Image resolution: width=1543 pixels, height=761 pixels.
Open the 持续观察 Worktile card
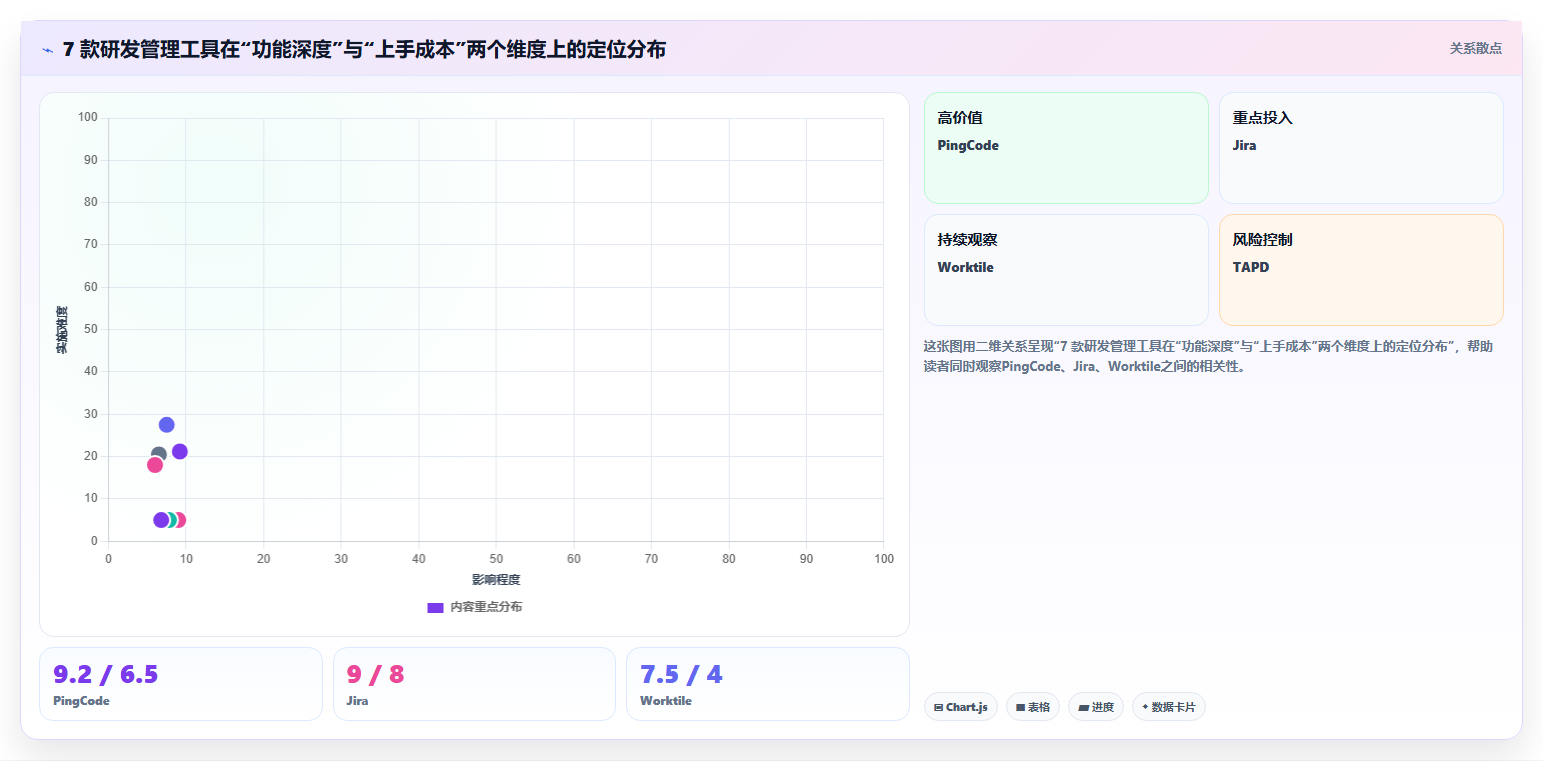(1066, 270)
